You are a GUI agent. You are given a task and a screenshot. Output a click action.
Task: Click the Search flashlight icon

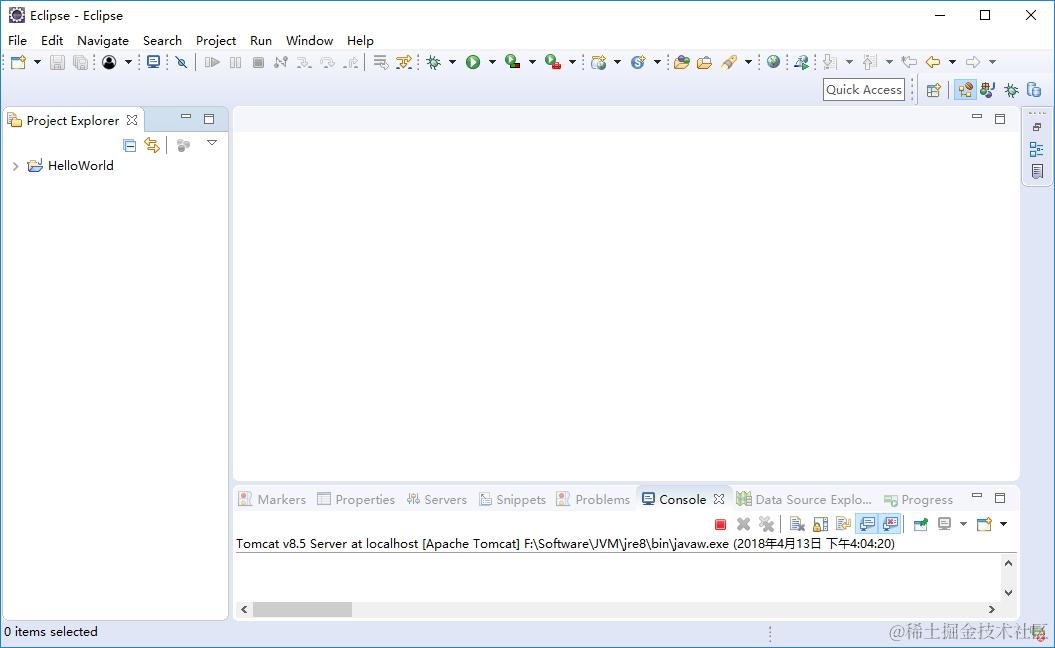(x=729, y=63)
